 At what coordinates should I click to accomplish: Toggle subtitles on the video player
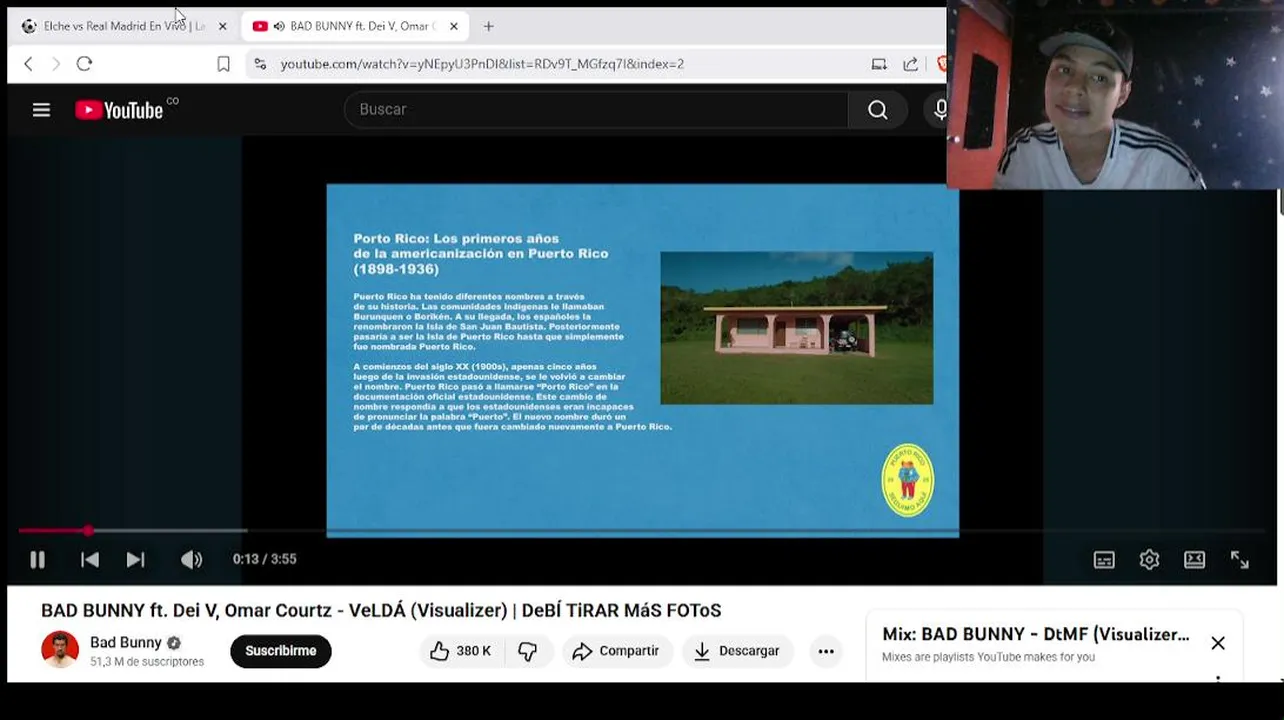click(x=1104, y=560)
